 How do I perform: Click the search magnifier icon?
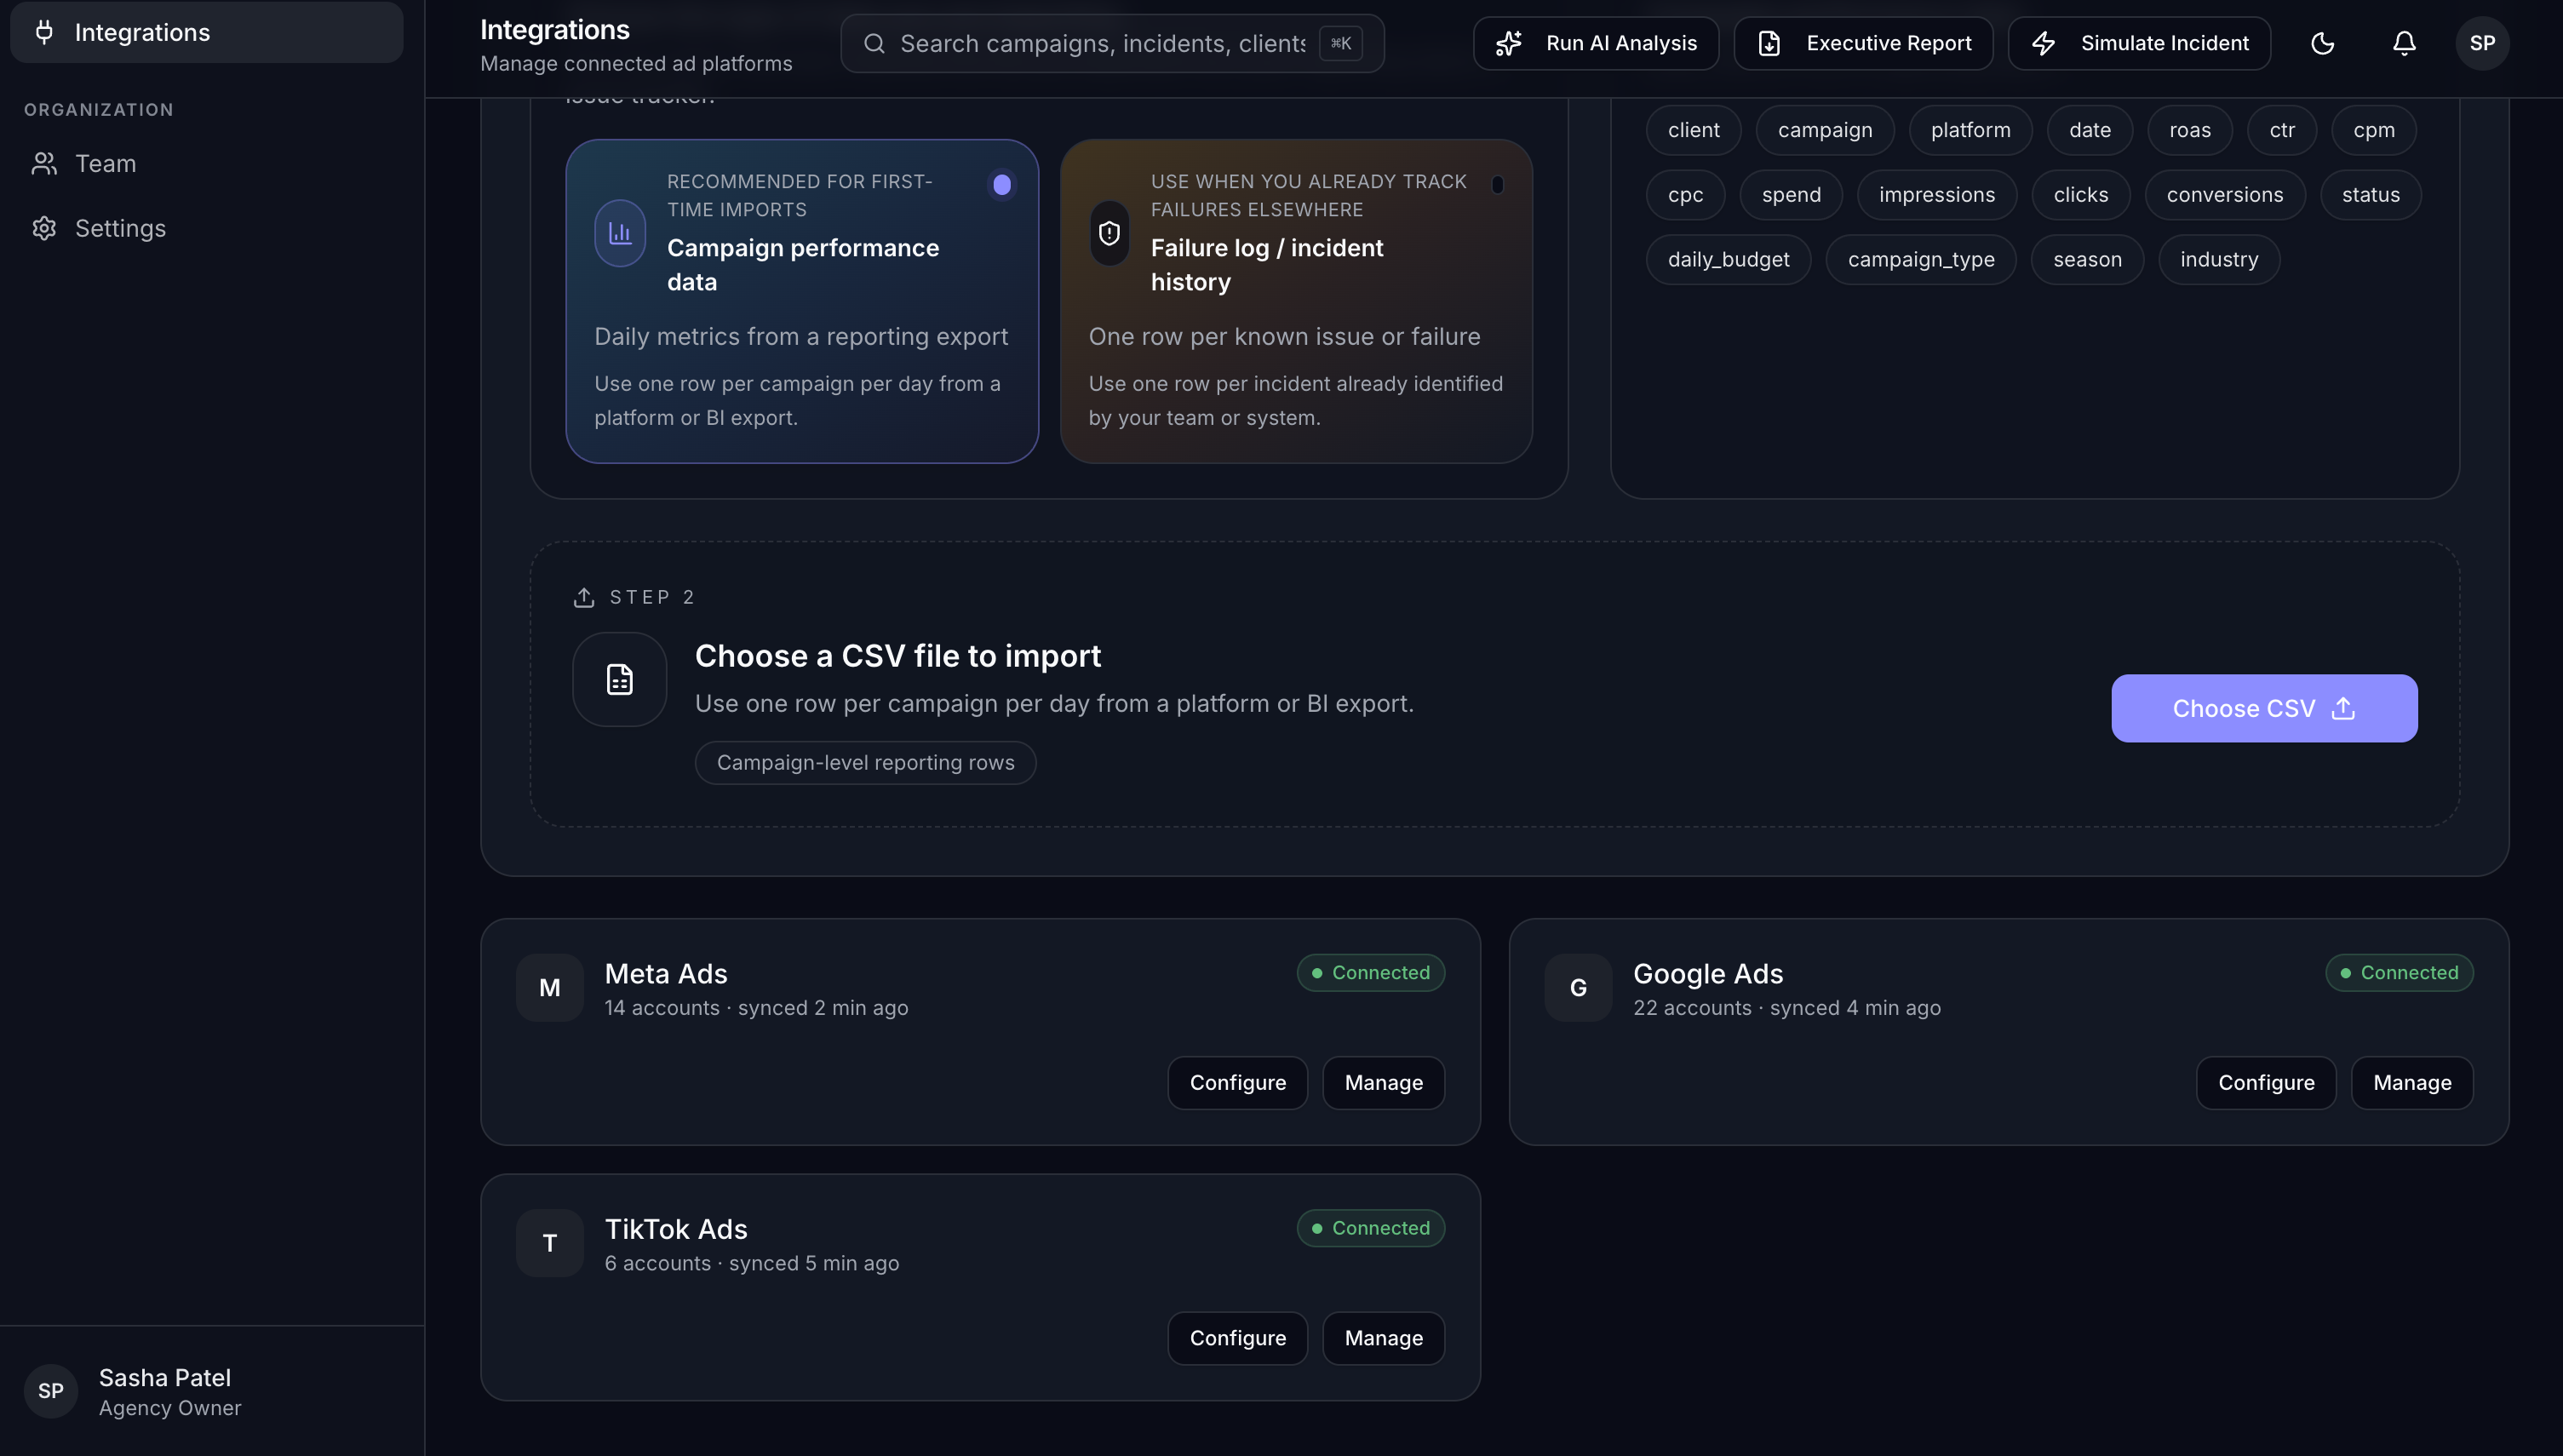pyautogui.click(x=874, y=43)
